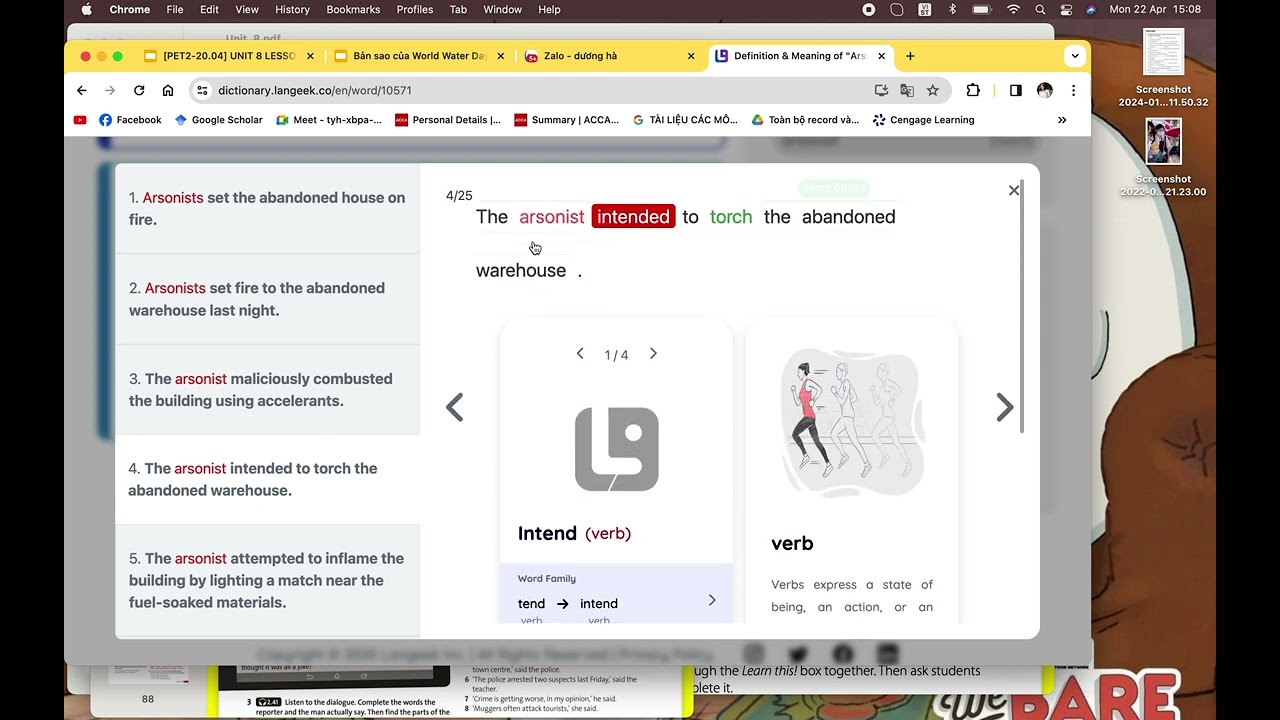Select the Definition & Meaning tab
This screenshot has height=720, width=1280.
click(800, 56)
